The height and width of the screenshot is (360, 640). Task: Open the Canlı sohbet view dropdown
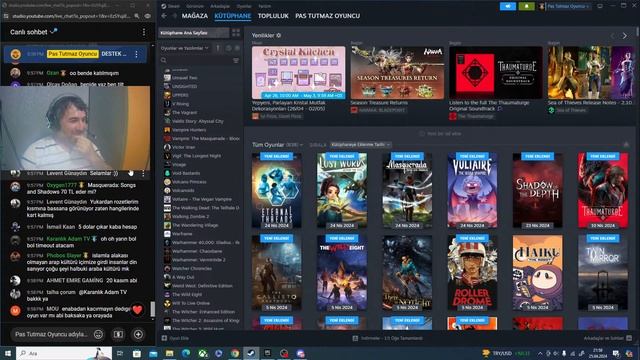tap(33, 32)
